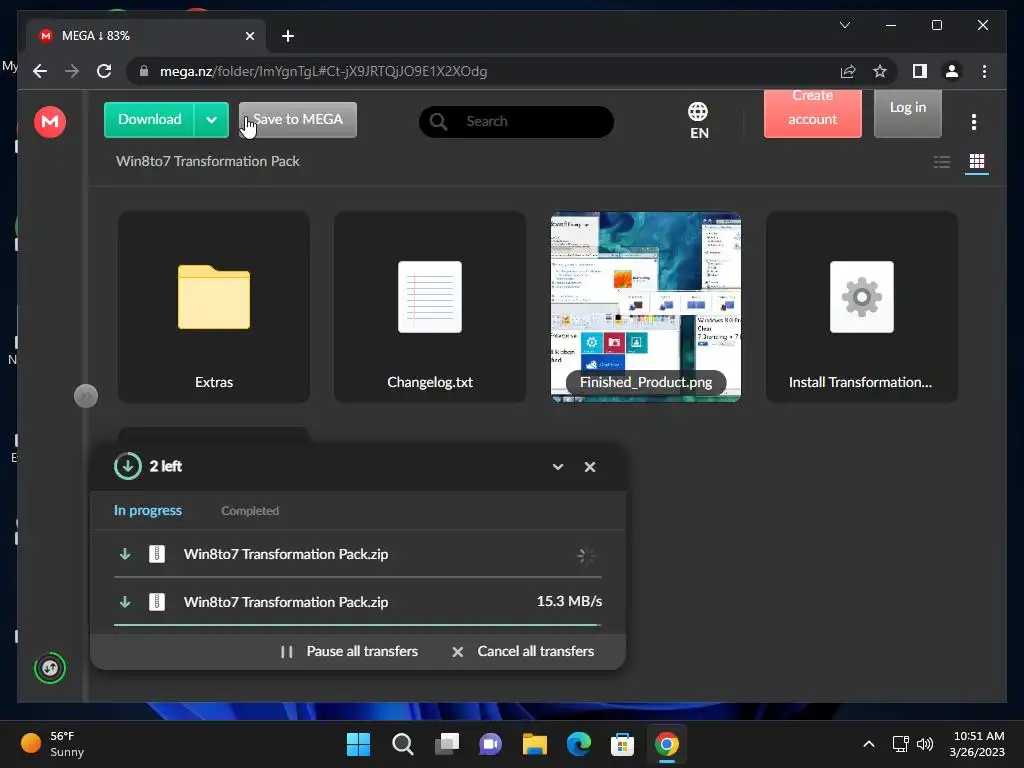Select the MEGA 83% tab
This screenshot has width=1024, height=768.
click(147, 36)
